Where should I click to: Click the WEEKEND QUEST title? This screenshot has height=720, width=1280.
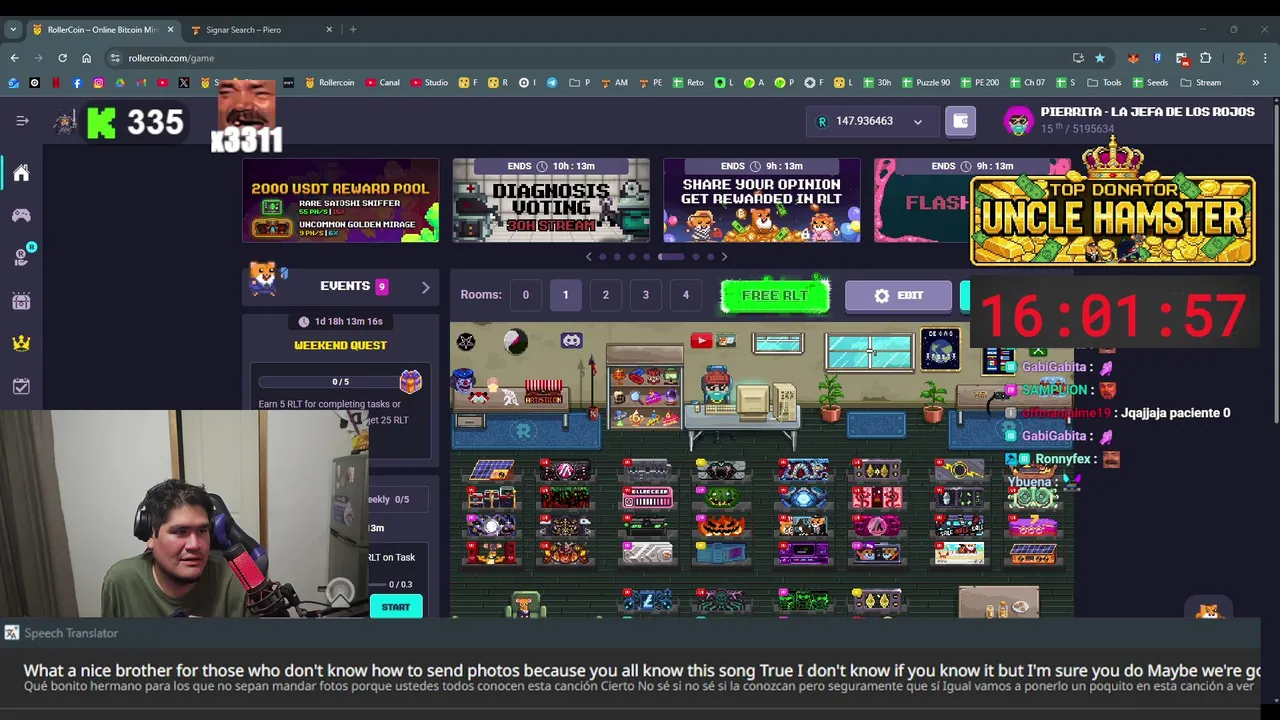point(340,345)
